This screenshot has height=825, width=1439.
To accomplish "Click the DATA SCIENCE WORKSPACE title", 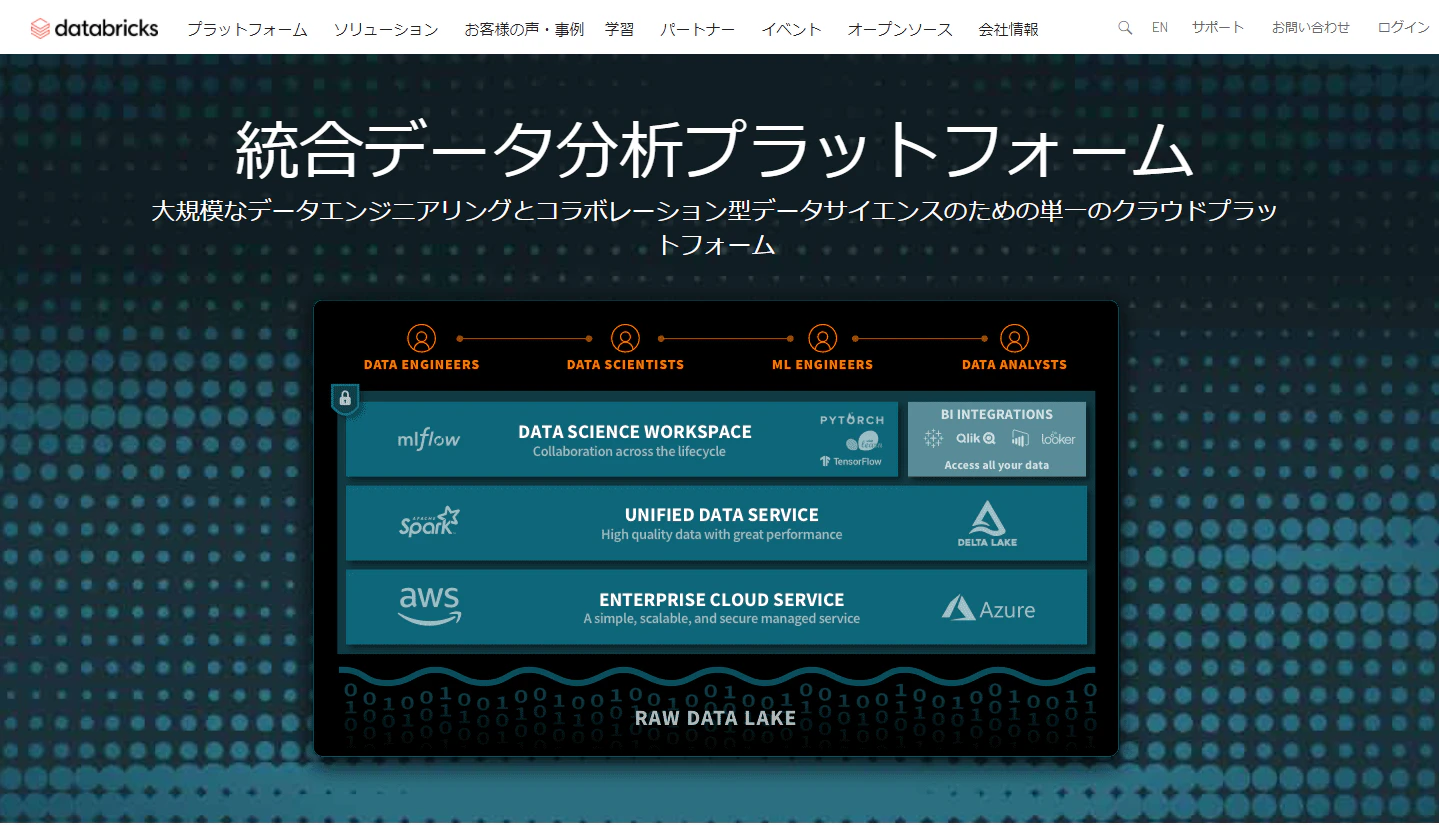I will (x=635, y=432).
